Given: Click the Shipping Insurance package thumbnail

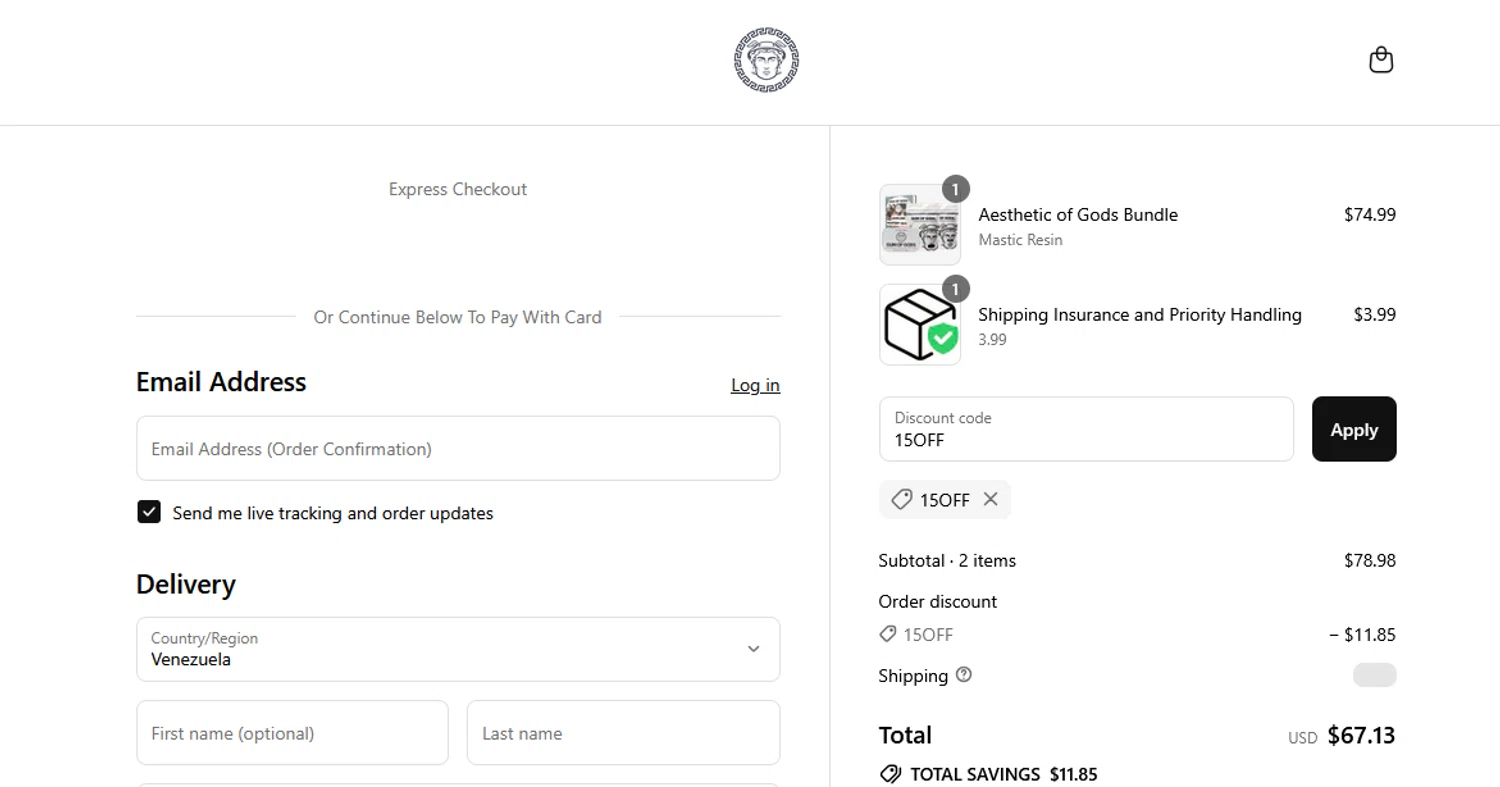Looking at the screenshot, I should (920, 325).
